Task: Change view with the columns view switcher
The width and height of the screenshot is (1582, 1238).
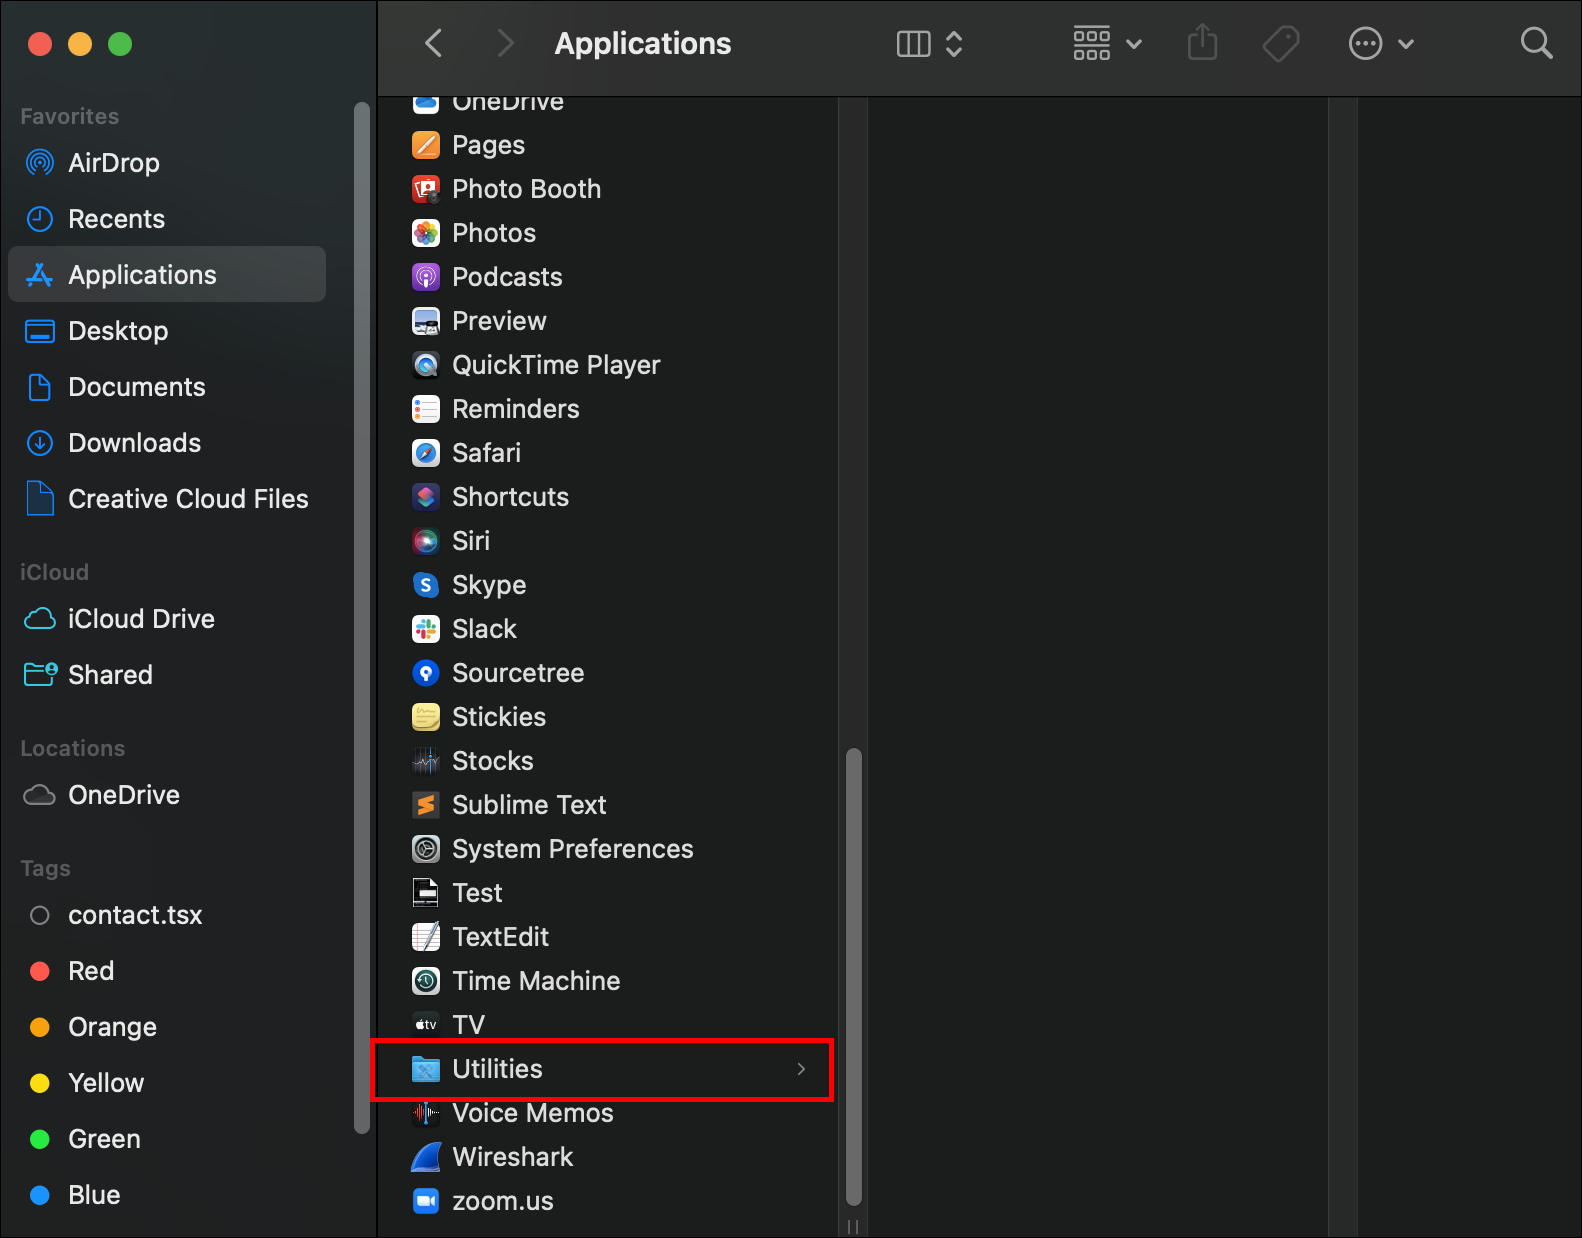Action: (x=929, y=43)
